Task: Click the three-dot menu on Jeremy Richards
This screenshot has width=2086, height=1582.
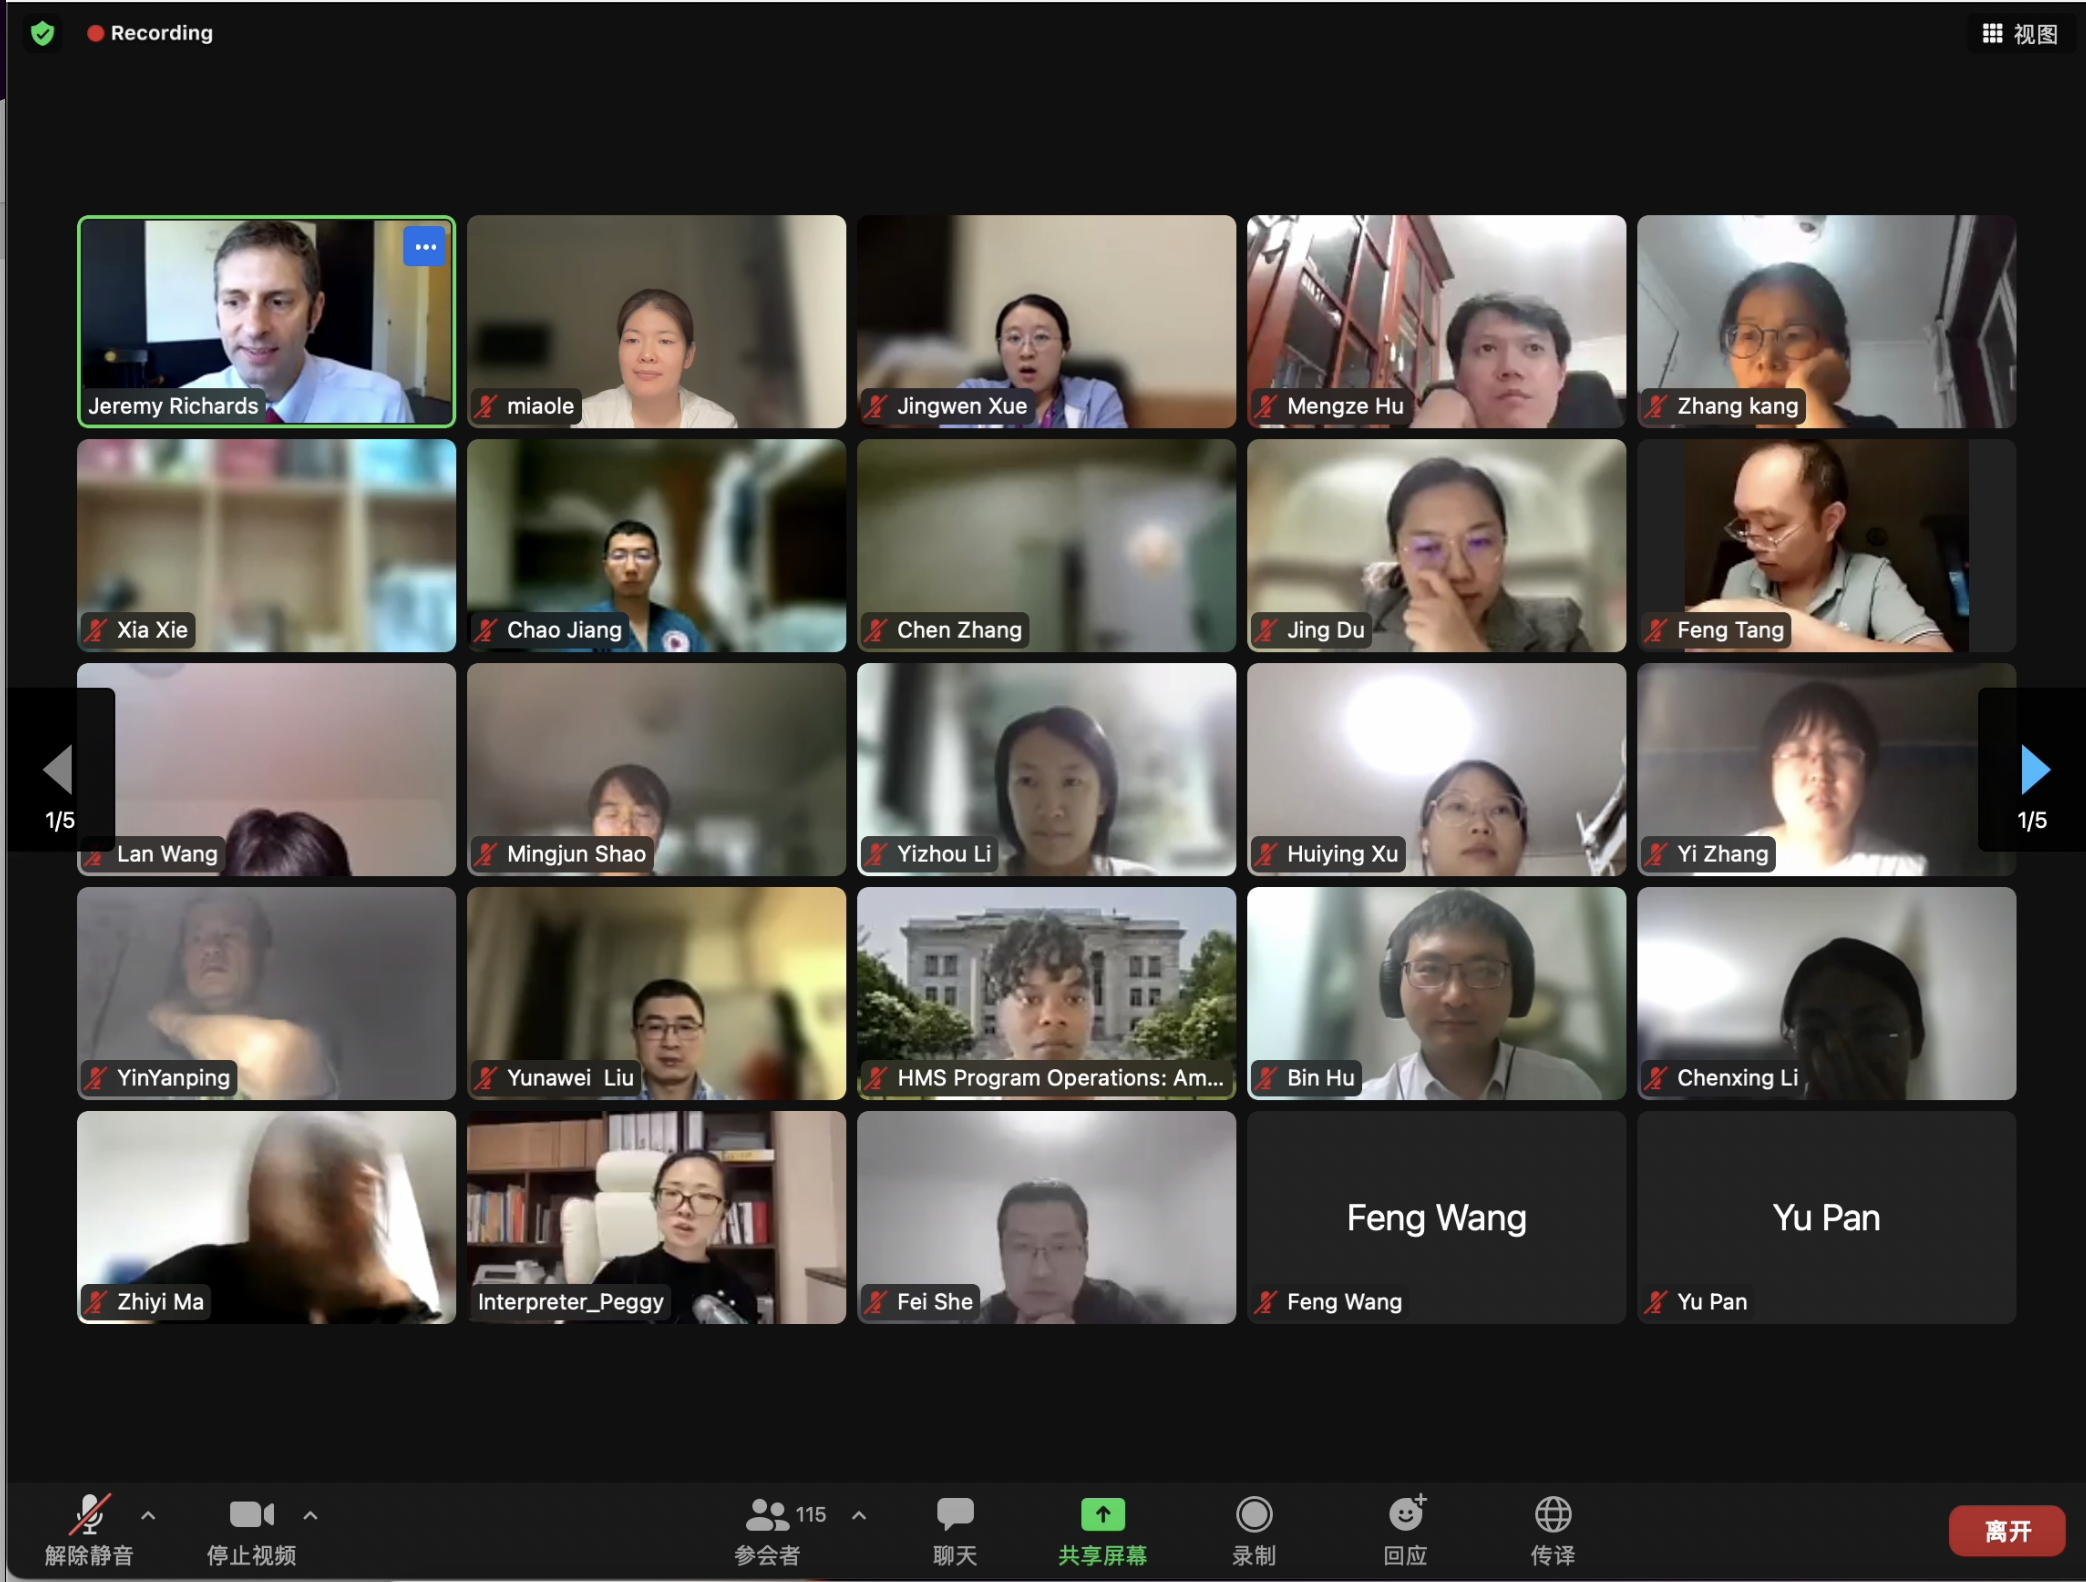Action: [x=425, y=246]
